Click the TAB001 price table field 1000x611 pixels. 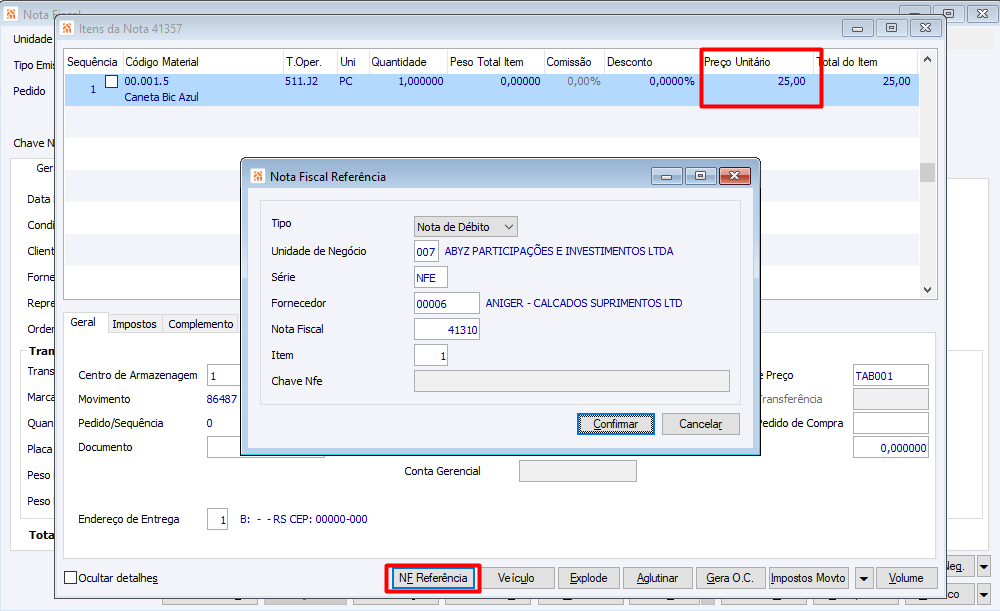tap(890, 376)
